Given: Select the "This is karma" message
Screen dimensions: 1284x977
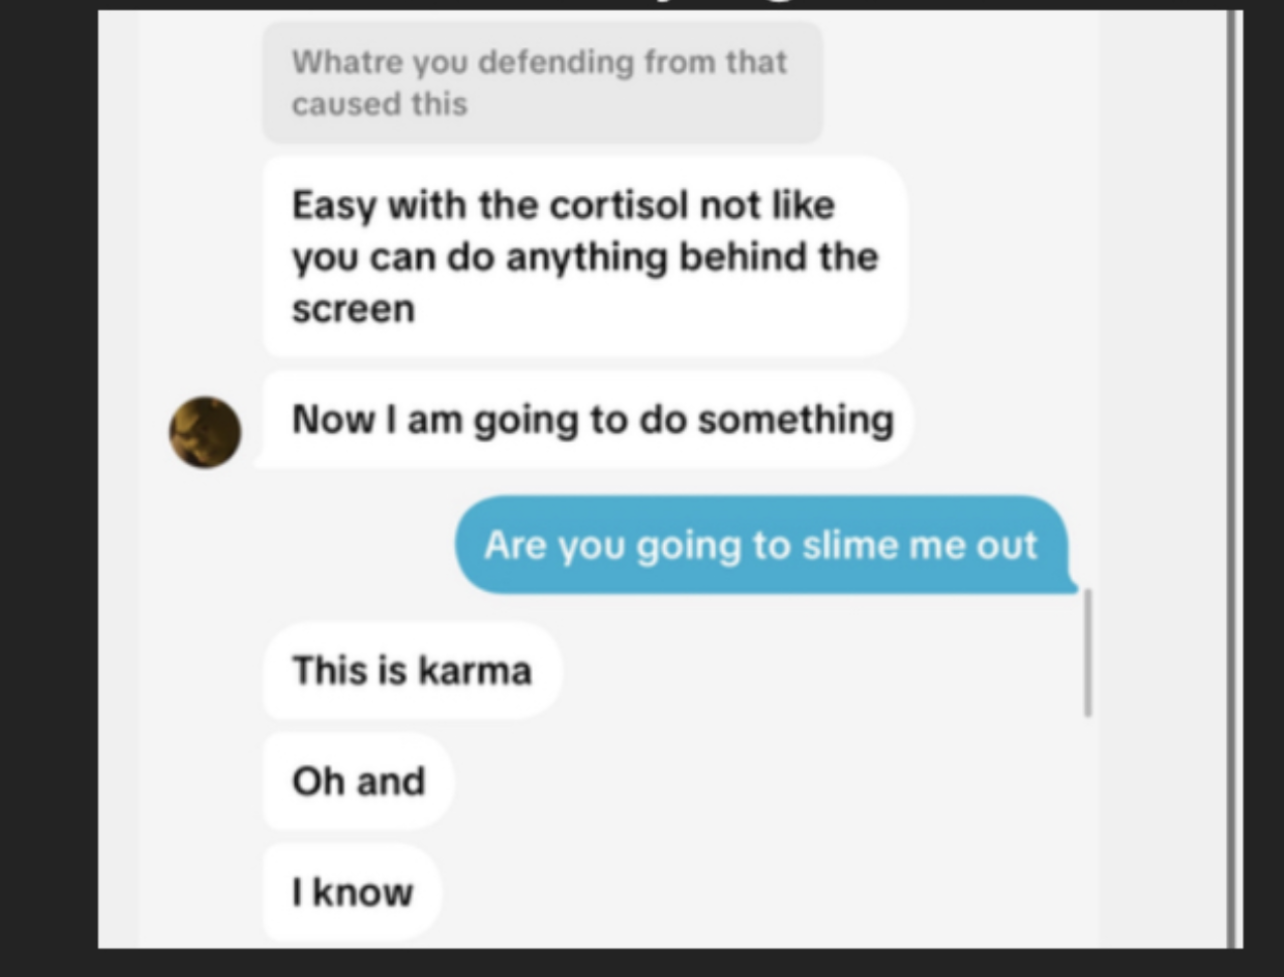Looking at the screenshot, I should click(x=412, y=670).
